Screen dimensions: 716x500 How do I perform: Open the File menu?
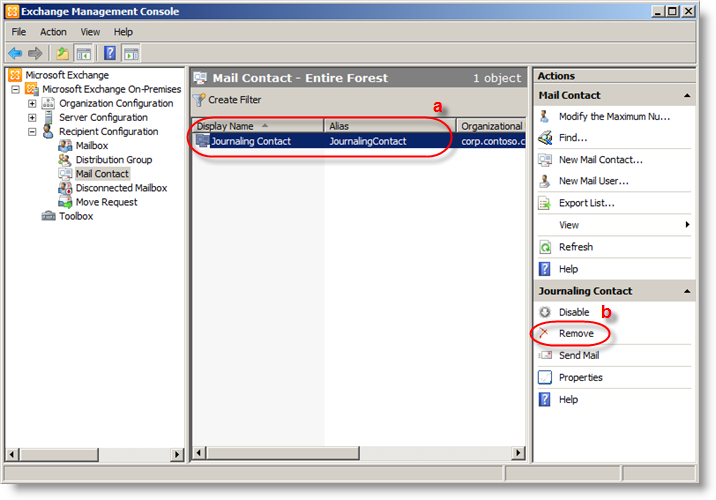pyautogui.click(x=19, y=32)
